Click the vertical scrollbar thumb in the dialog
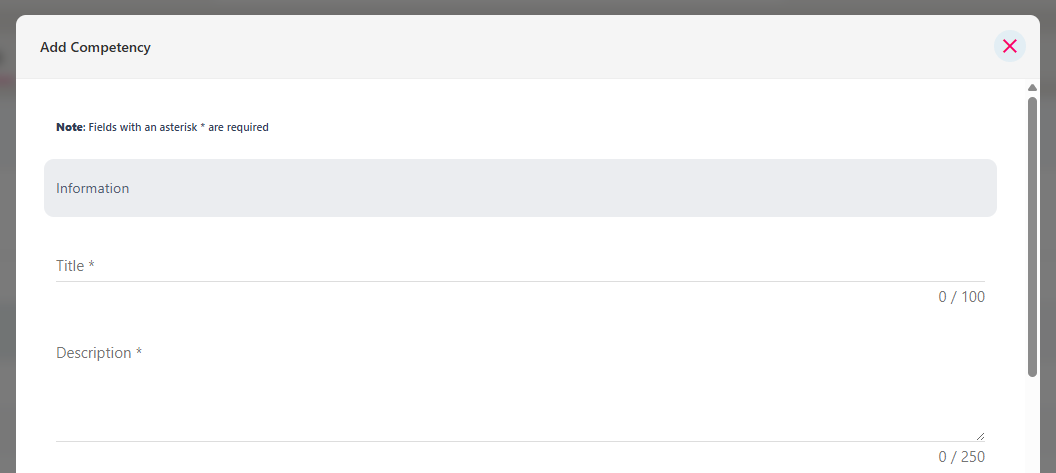1056x473 pixels. 1032,236
